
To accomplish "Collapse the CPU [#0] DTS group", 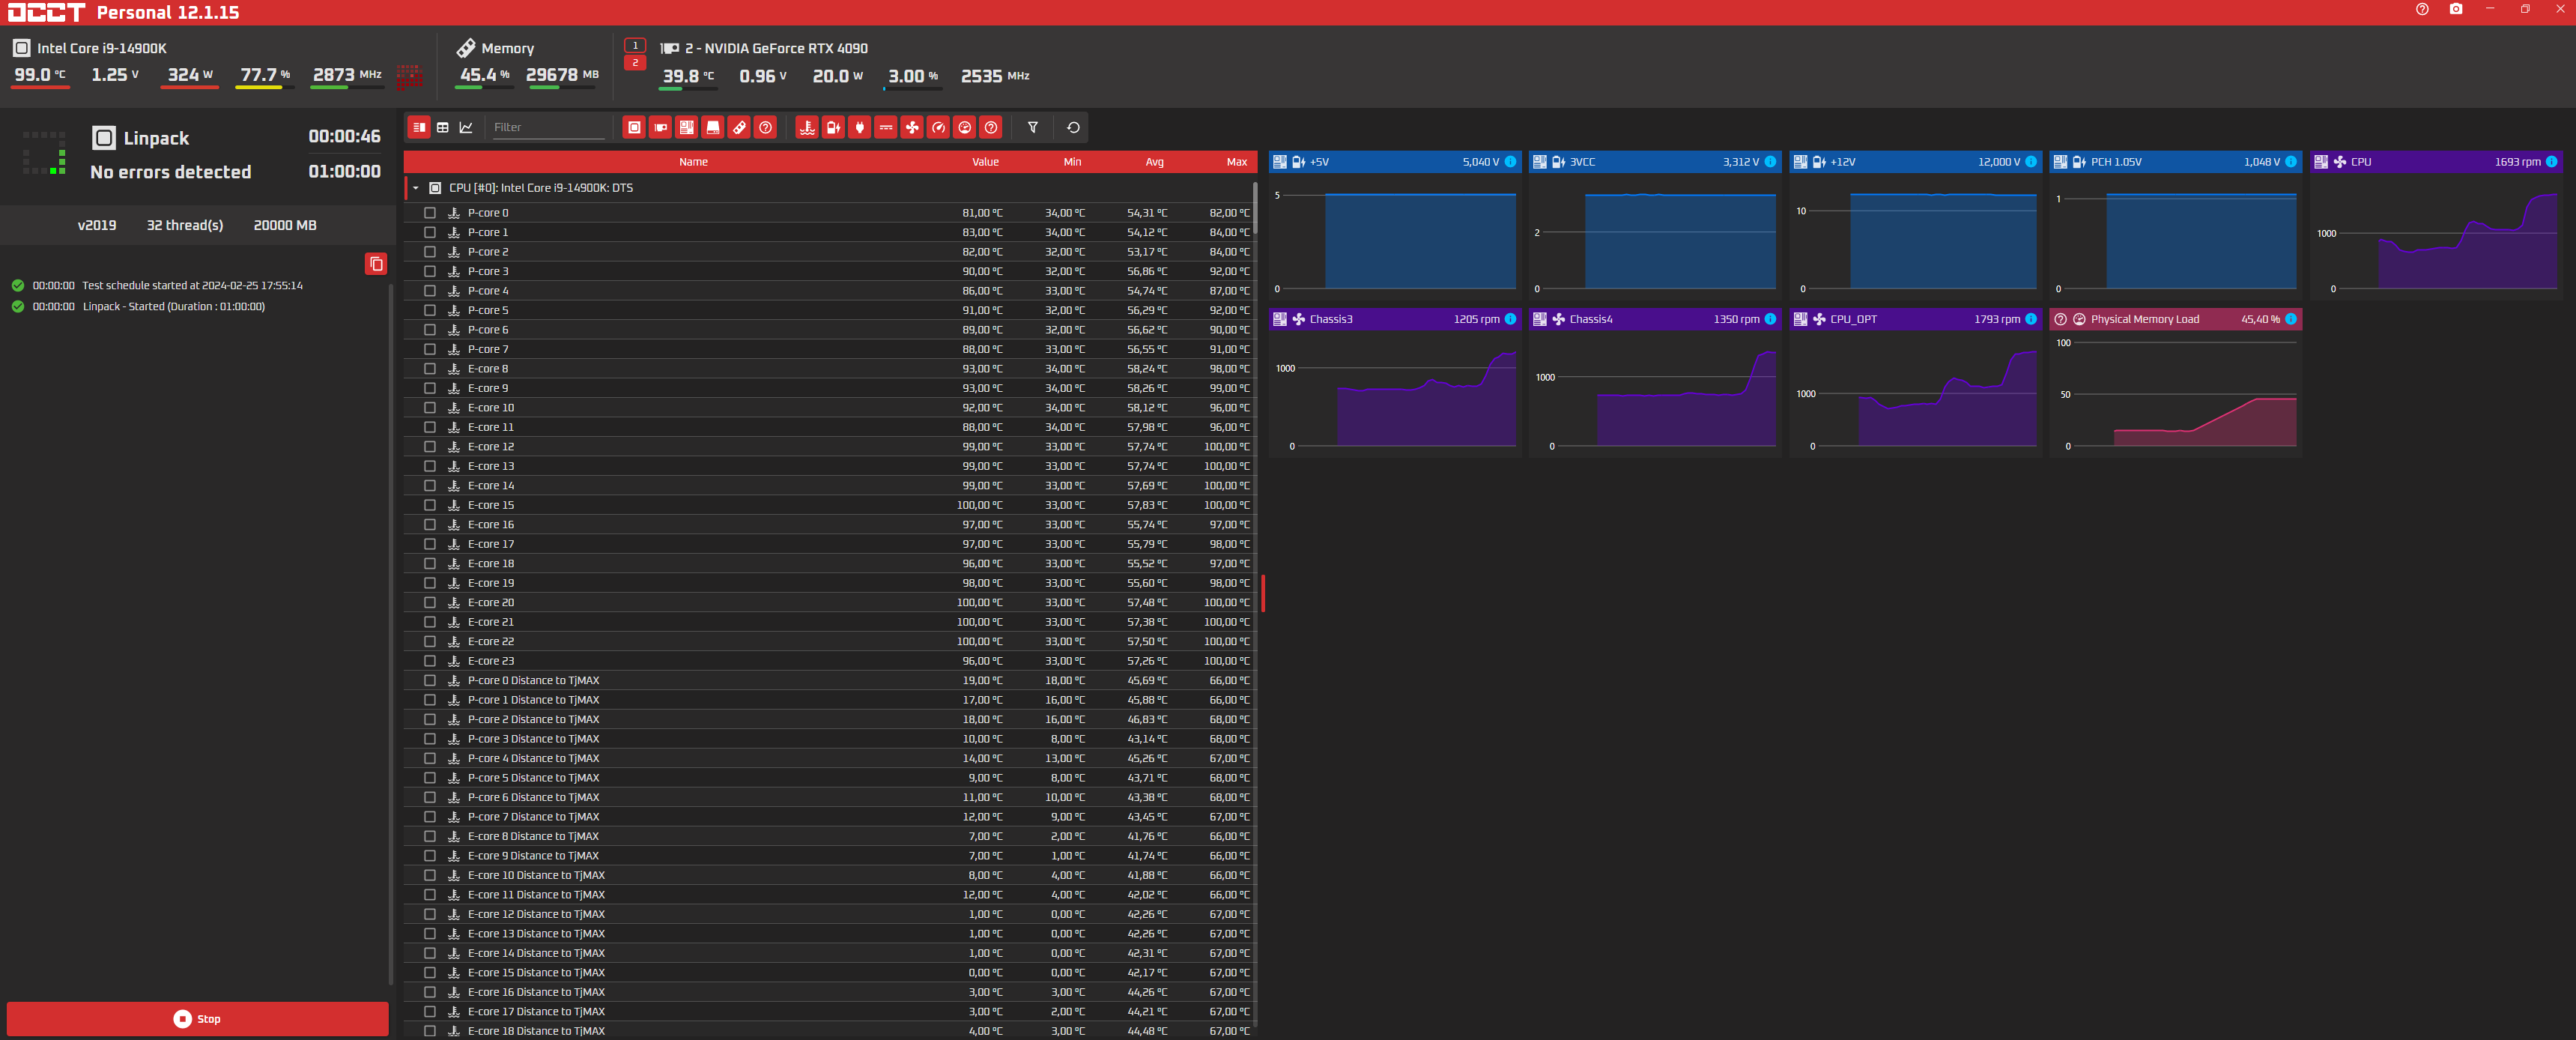I will [x=416, y=188].
